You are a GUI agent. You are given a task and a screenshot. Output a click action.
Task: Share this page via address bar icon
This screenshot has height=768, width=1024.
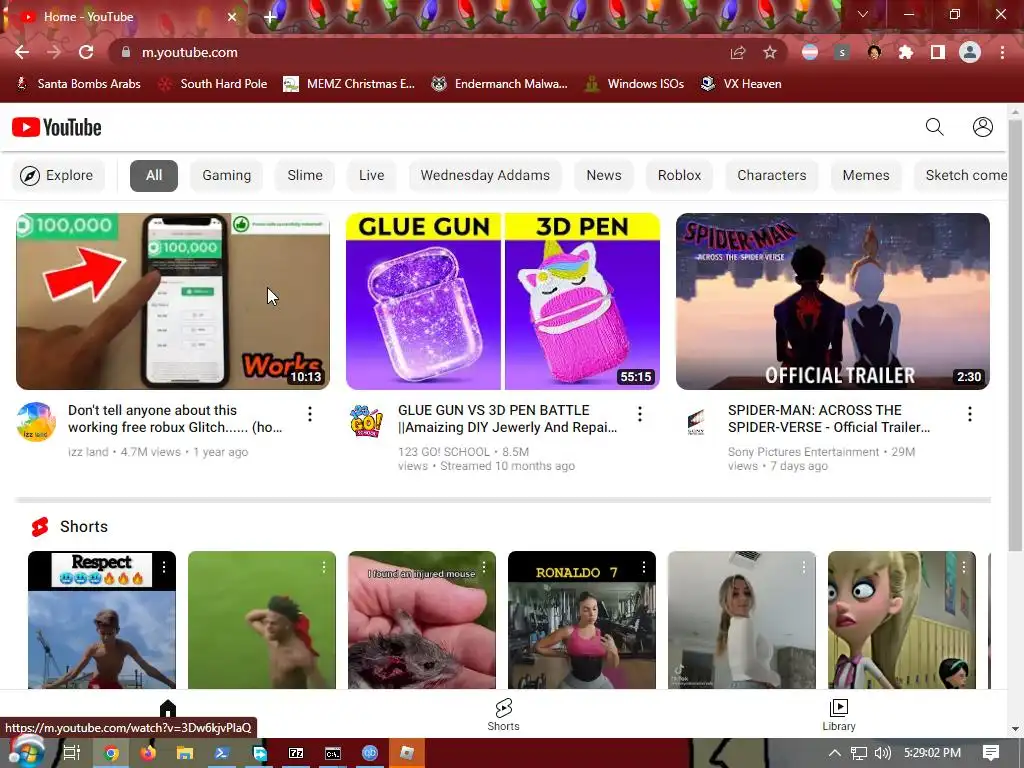738,53
